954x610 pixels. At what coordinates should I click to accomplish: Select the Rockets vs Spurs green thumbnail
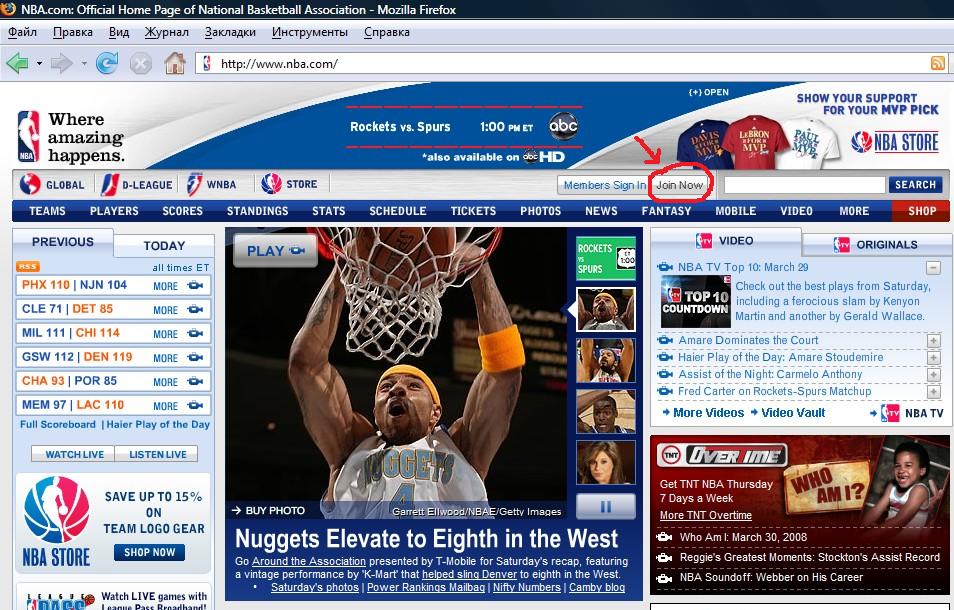[x=605, y=258]
